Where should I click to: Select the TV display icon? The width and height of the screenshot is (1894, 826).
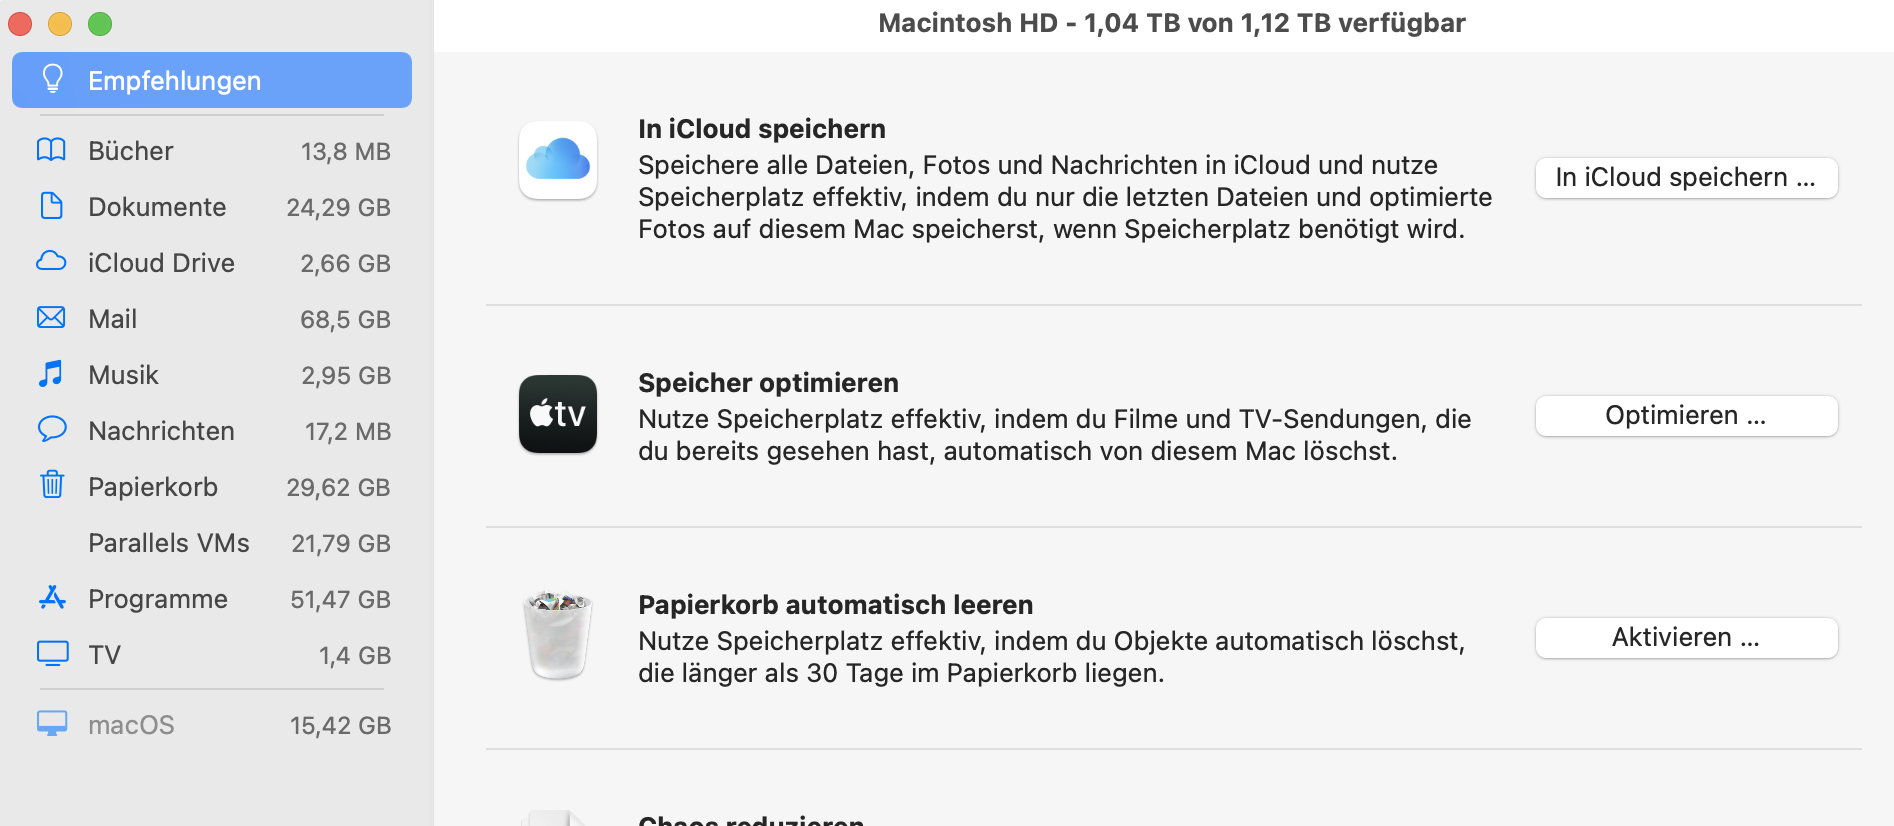coord(52,654)
